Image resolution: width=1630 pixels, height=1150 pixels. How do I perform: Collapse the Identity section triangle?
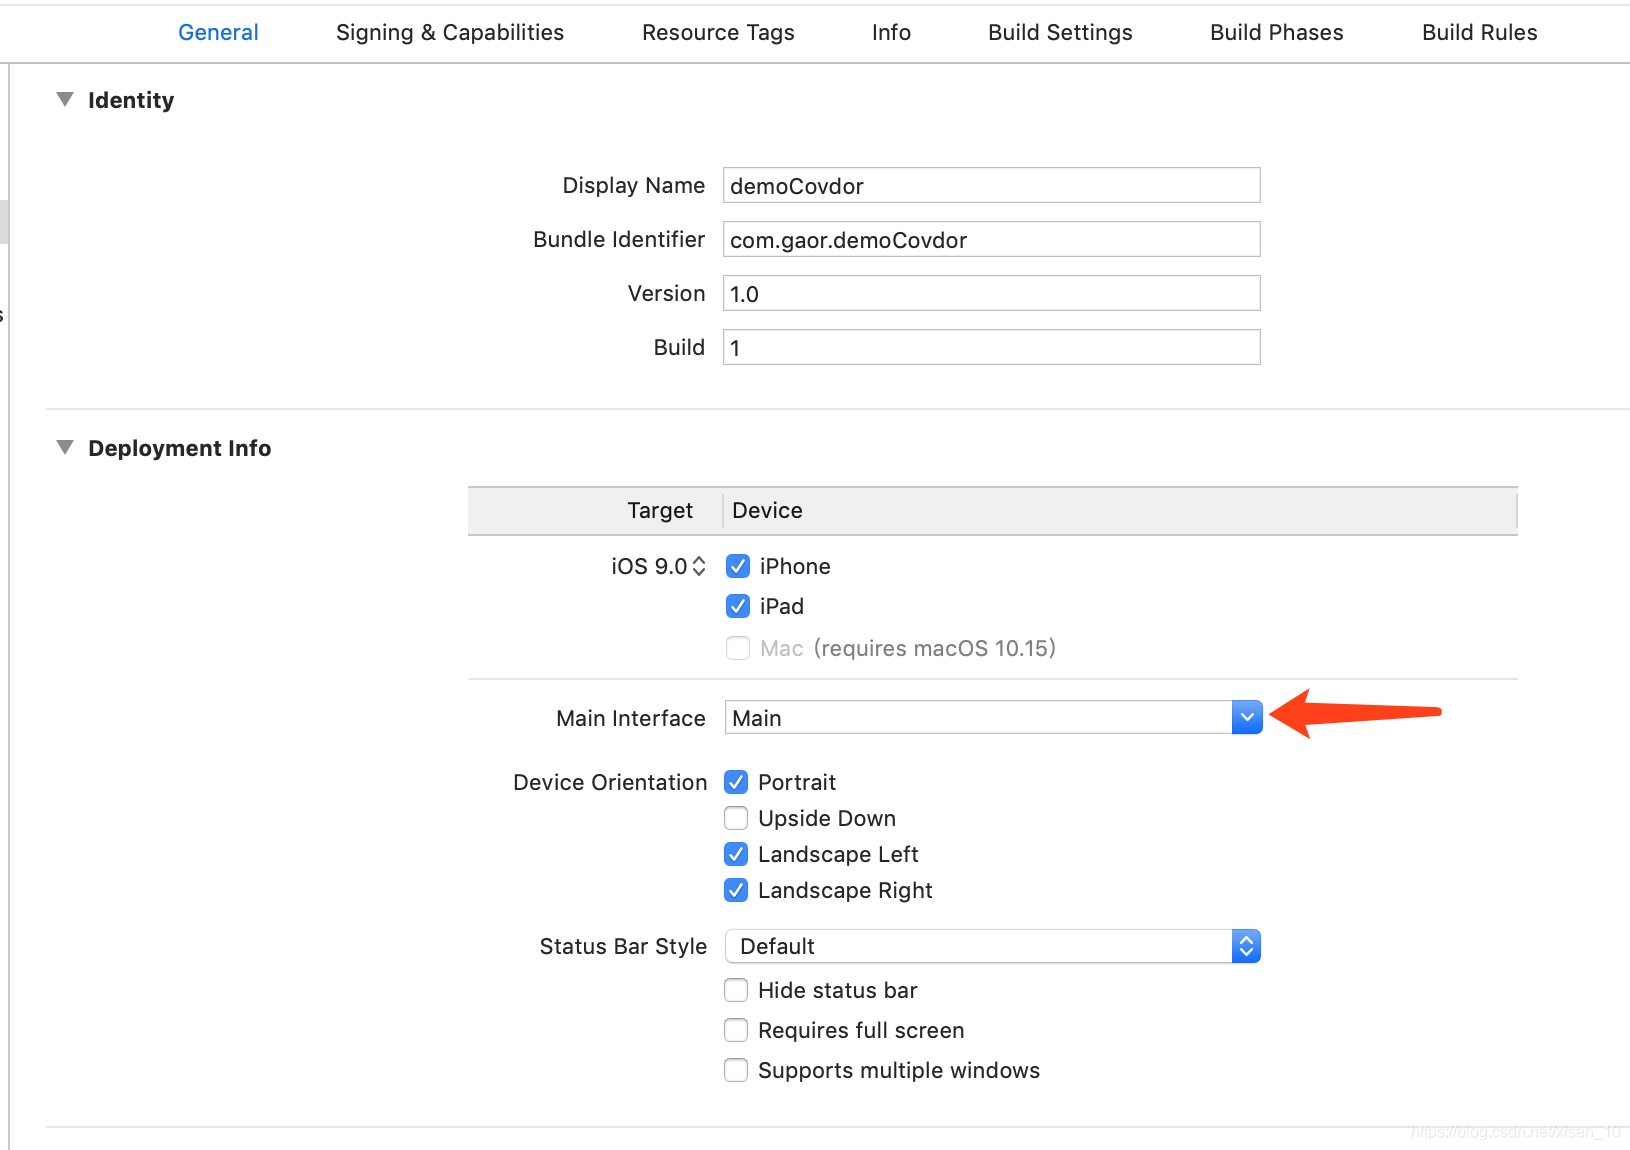pyautogui.click(x=65, y=100)
